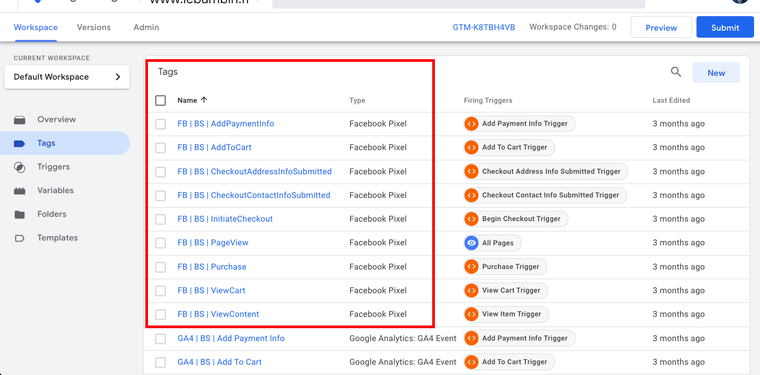Open the Versions tab
The image size is (760, 375).
(x=94, y=27)
